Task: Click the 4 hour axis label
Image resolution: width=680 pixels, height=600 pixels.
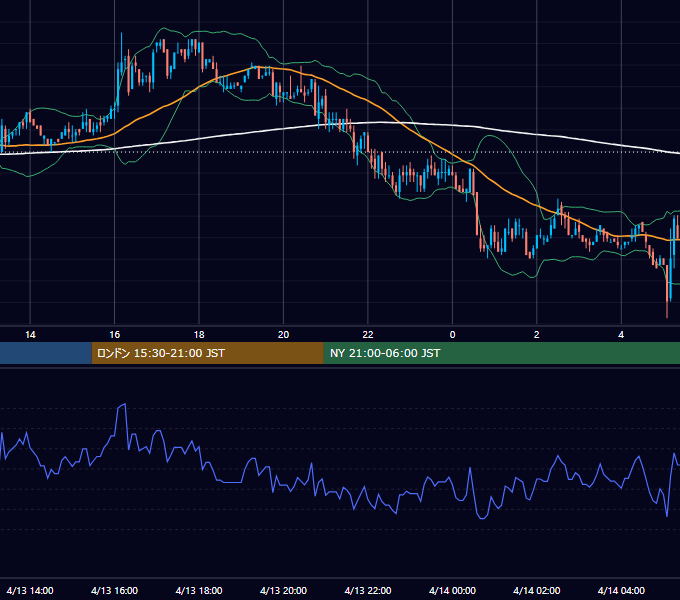Action: 621,335
